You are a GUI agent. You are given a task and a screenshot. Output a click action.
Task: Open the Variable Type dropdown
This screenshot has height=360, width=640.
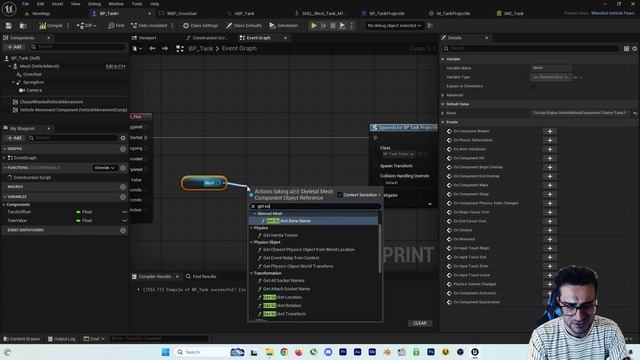(x=551, y=77)
